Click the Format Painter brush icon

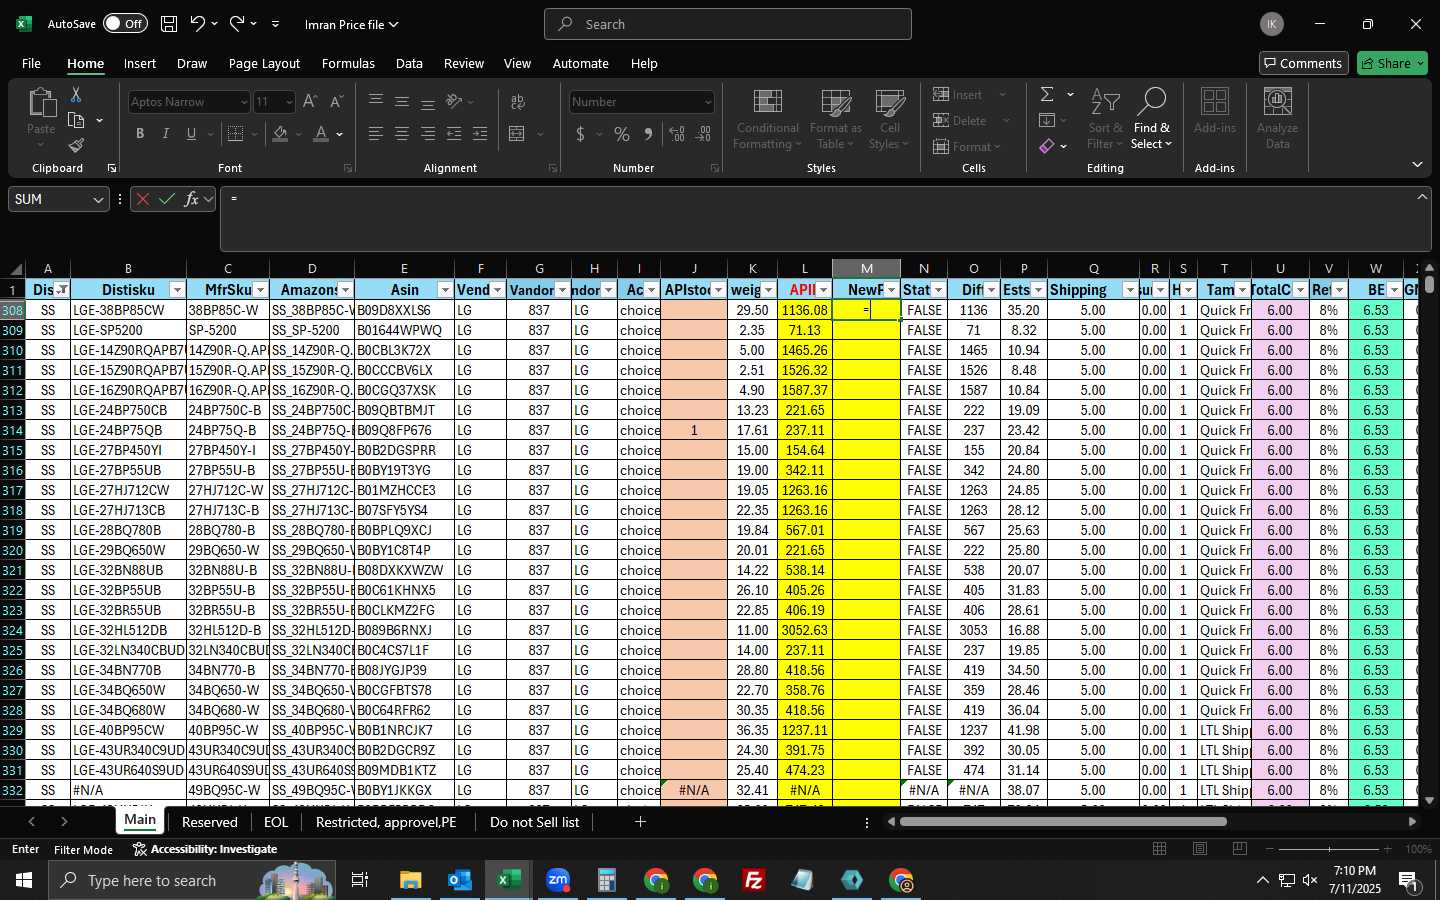pos(76,146)
